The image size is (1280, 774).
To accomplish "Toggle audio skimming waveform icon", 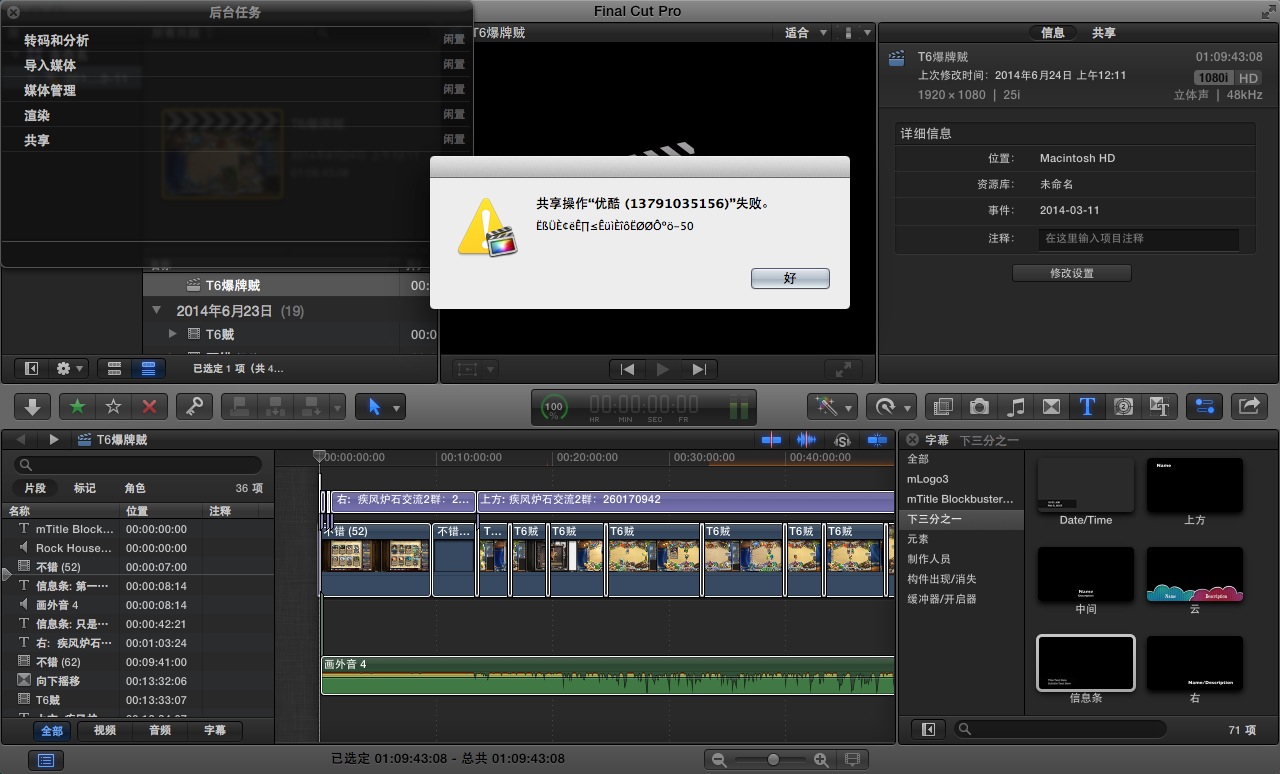I will 806,440.
